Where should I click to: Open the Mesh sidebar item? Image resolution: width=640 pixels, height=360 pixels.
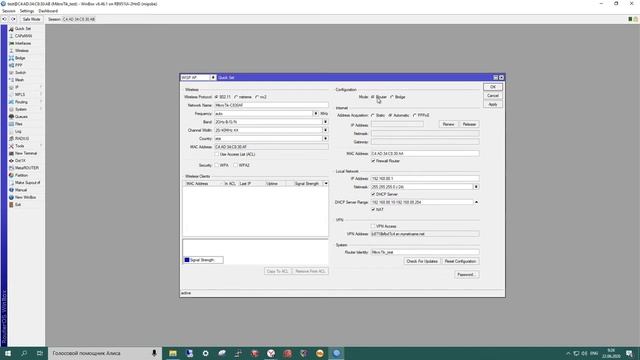pyautogui.click(x=20, y=80)
